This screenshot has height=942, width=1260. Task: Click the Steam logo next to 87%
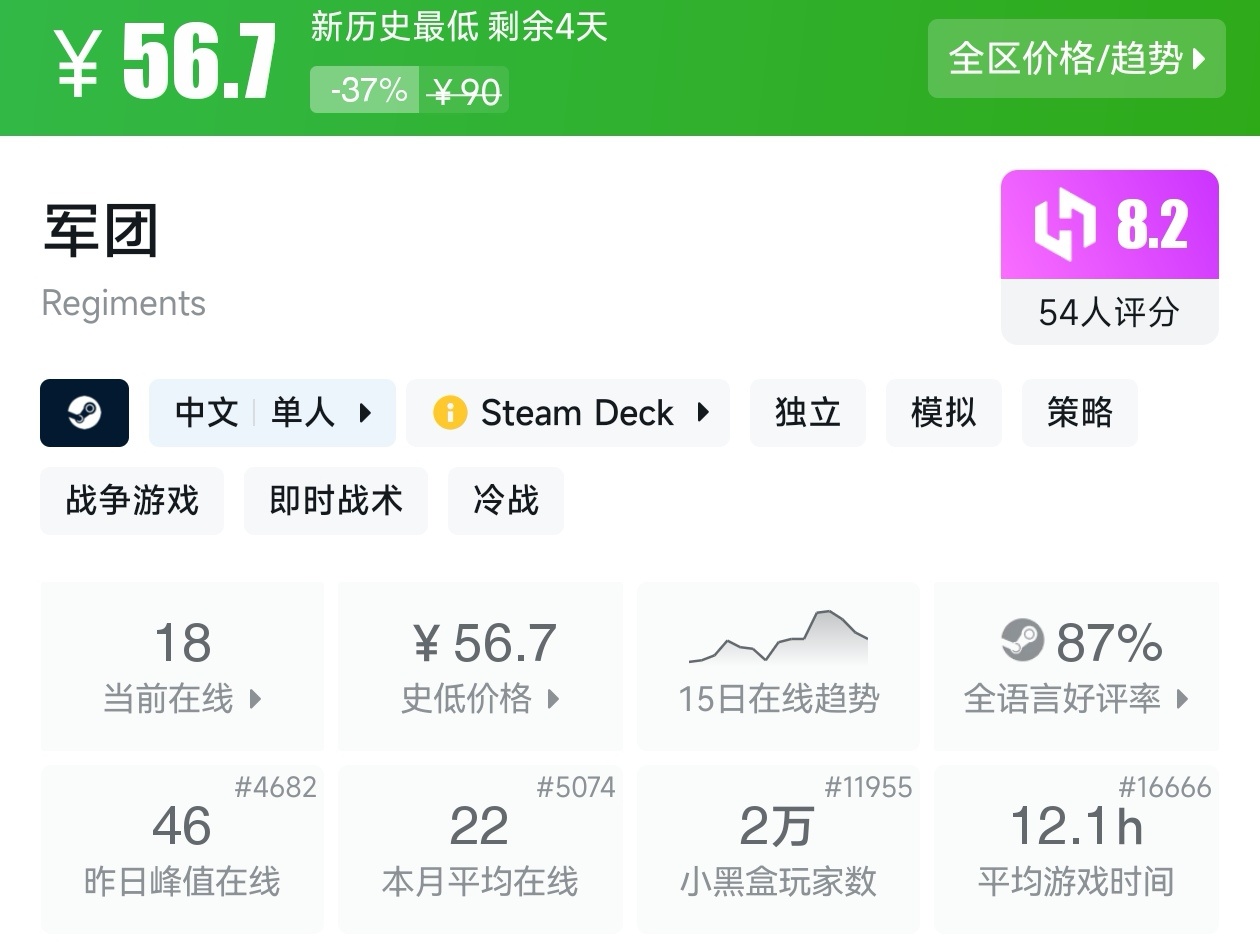pyautogui.click(x=1022, y=641)
